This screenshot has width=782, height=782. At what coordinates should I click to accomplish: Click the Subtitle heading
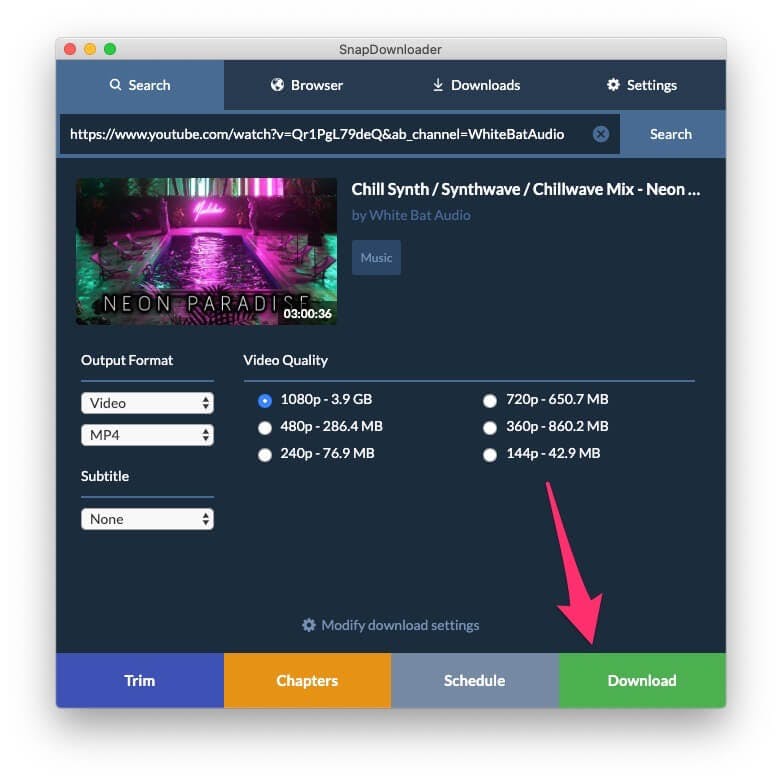click(105, 476)
